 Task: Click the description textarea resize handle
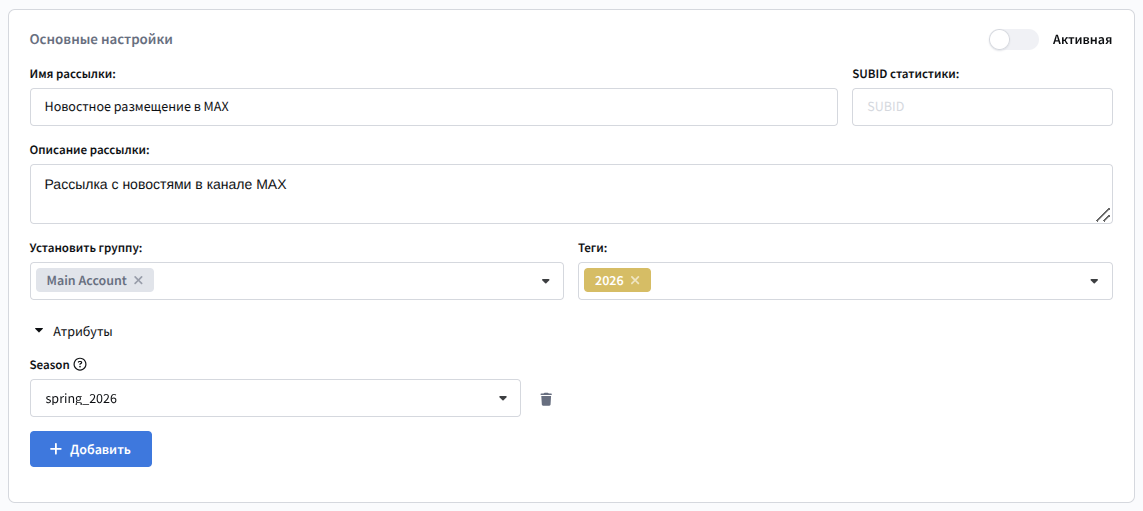pyautogui.click(x=1102, y=214)
